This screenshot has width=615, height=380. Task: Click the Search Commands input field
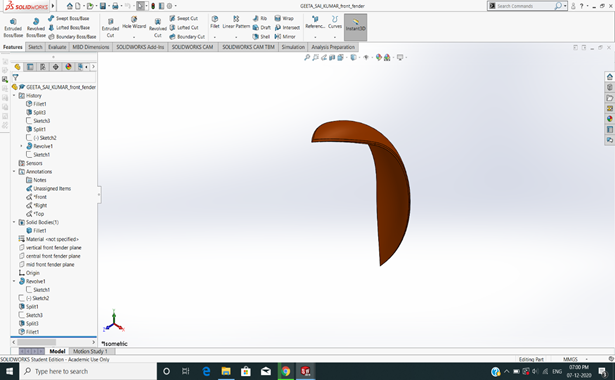pyautogui.click(x=525, y=6)
